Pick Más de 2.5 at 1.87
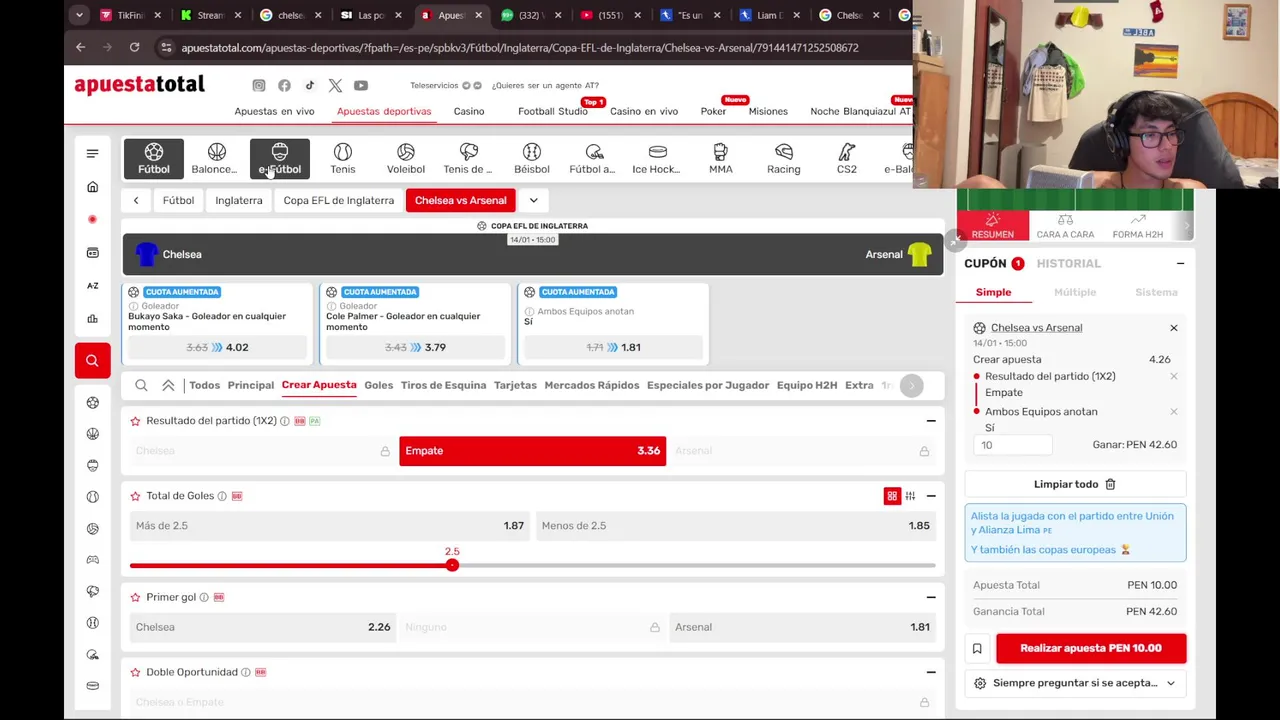The width and height of the screenshot is (1280, 720). [x=330, y=526]
